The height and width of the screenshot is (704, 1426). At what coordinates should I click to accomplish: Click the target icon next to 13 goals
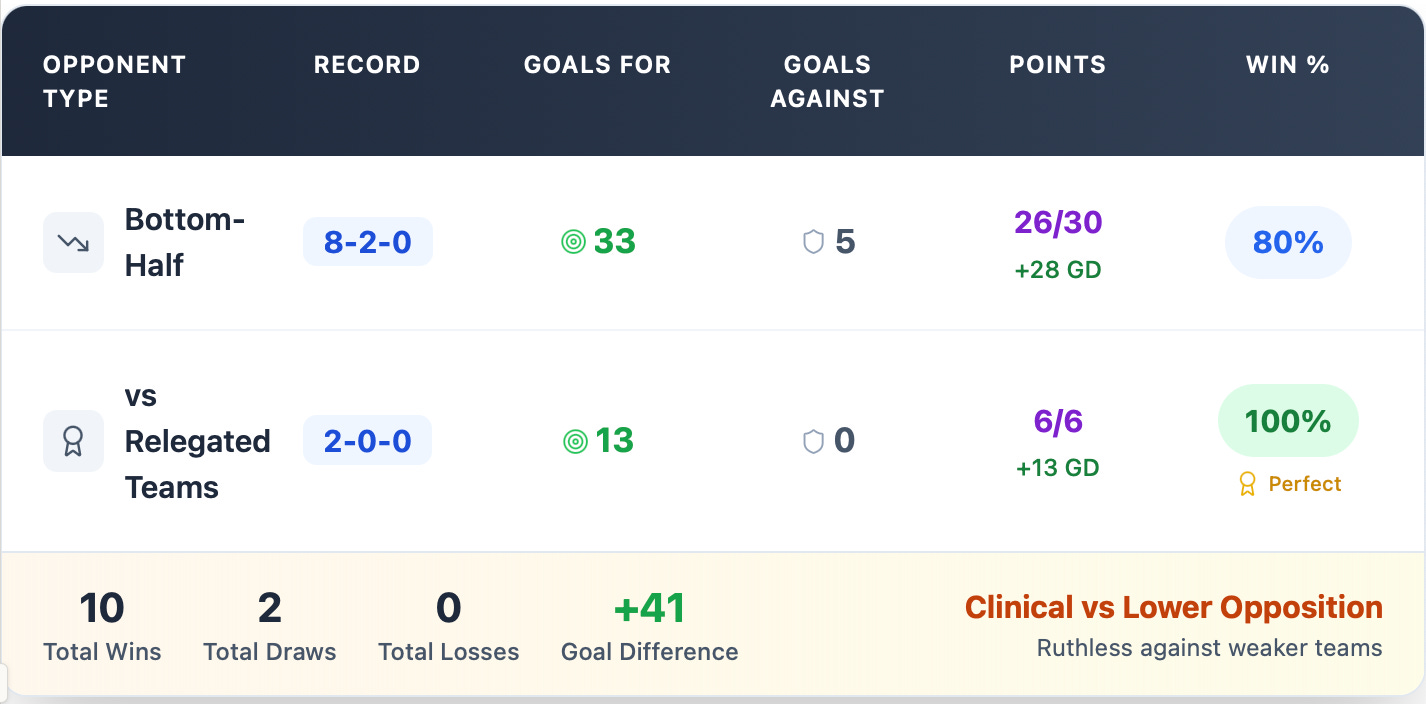(x=575, y=441)
